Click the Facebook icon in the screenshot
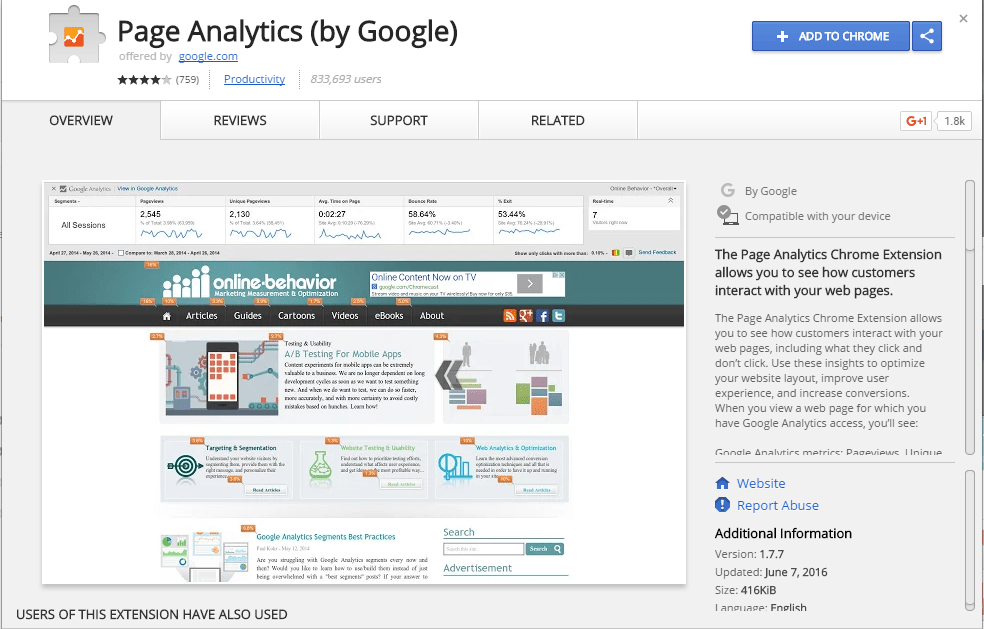 coord(543,316)
